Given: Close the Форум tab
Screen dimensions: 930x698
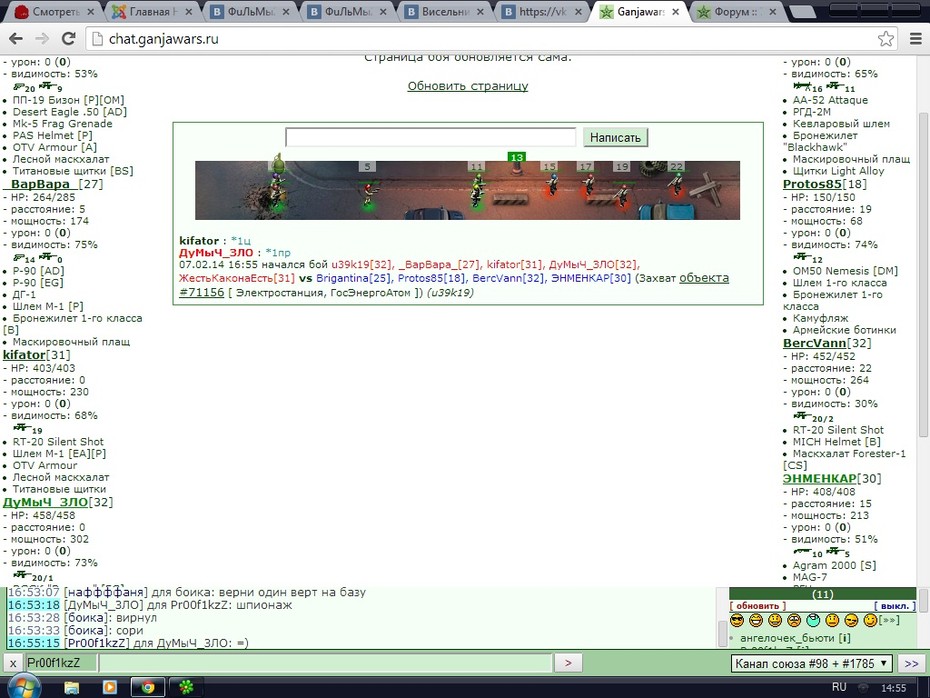Looking at the screenshot, I should tap(772, 12).
